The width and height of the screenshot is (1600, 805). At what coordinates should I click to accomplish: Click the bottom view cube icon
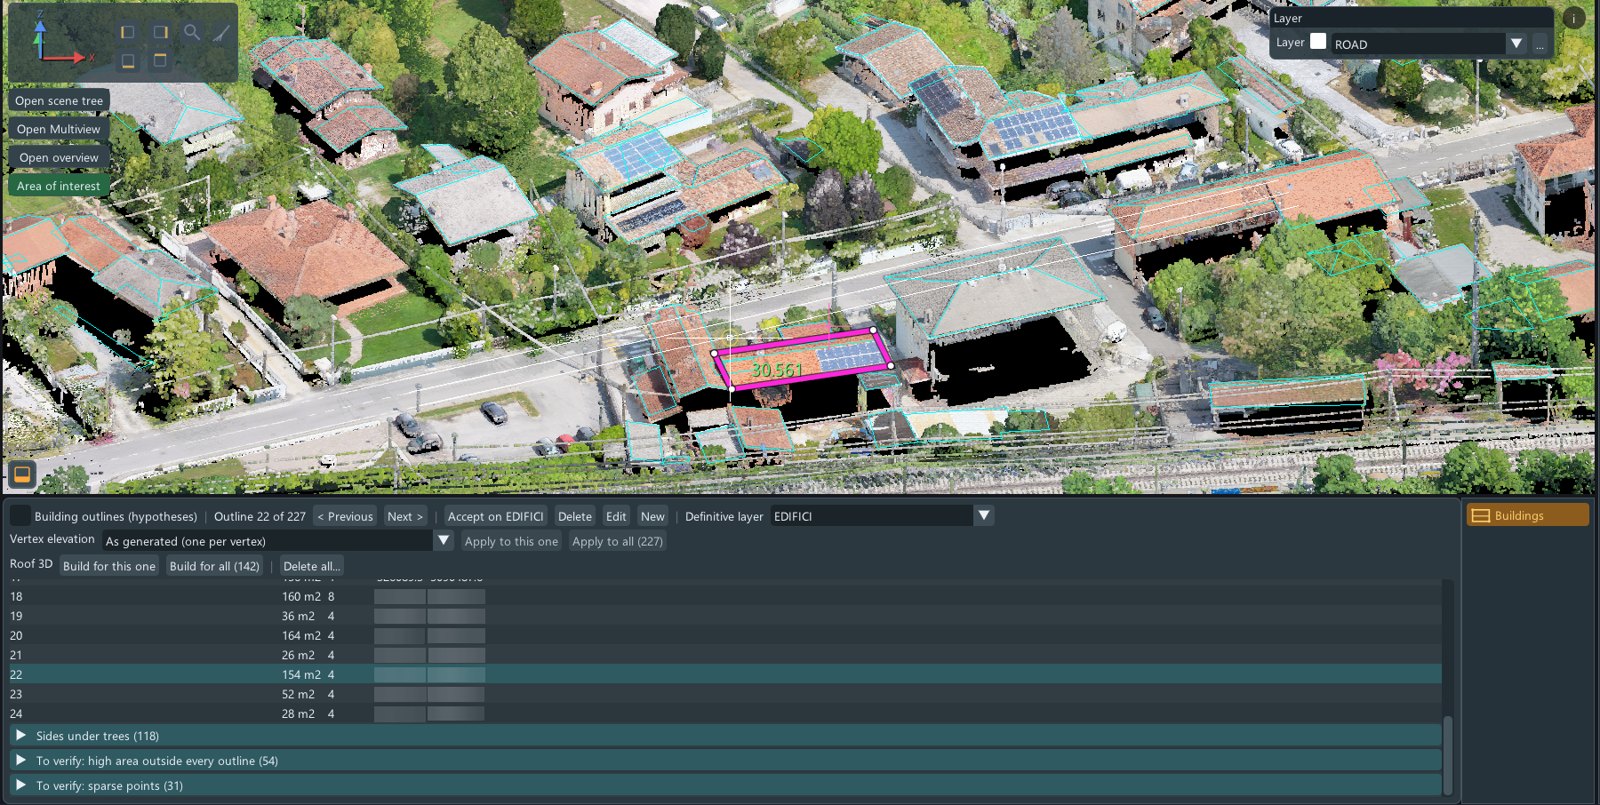pos(127,61)
